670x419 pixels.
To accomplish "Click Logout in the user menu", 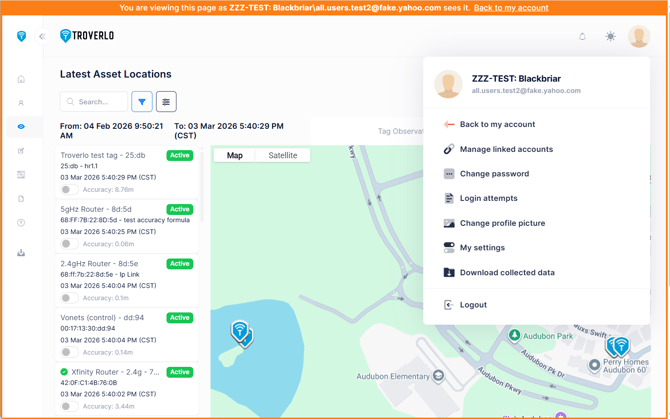I will pyautogui.click(x=473, y=305).
